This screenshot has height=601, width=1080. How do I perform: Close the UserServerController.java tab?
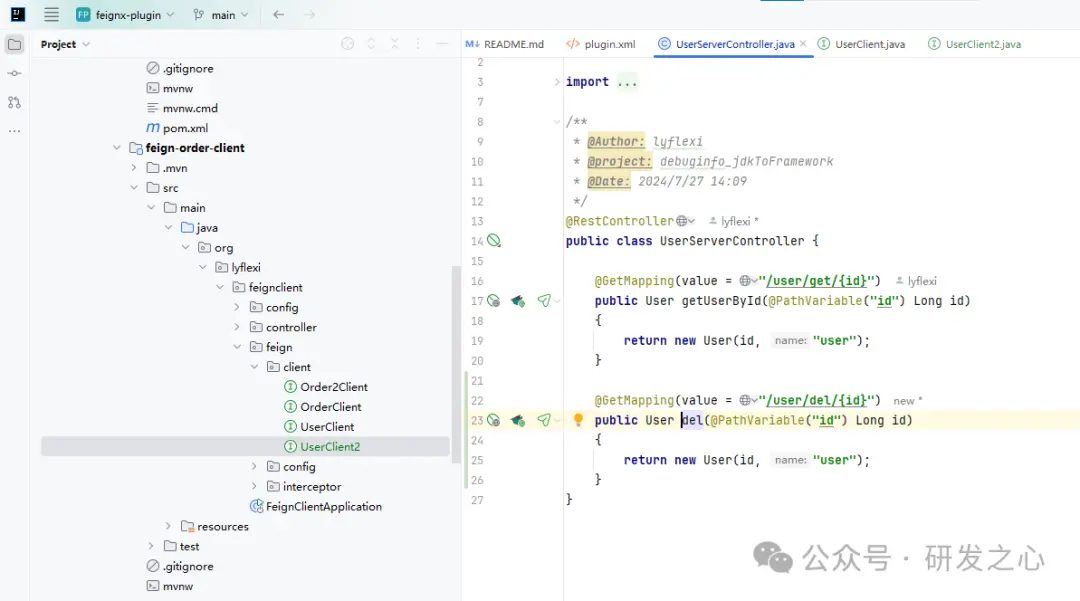(x=803, y=44)
